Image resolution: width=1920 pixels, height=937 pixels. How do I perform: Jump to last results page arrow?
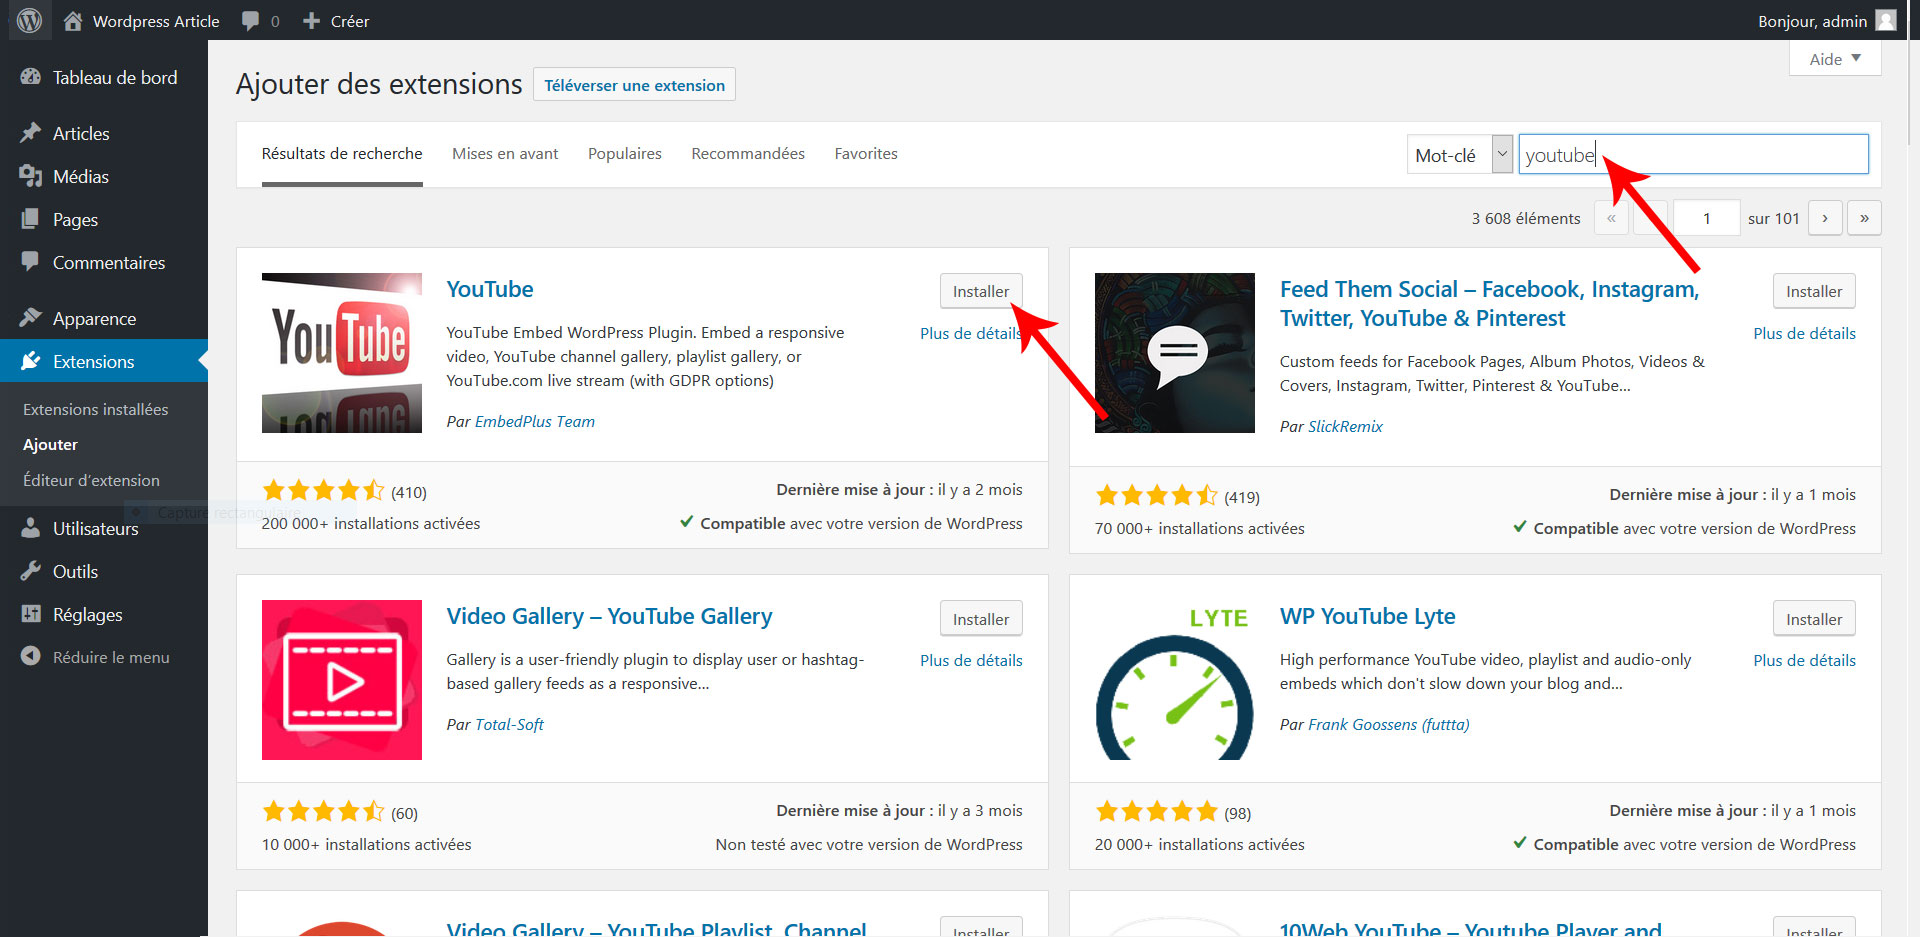click(1864, 218)
